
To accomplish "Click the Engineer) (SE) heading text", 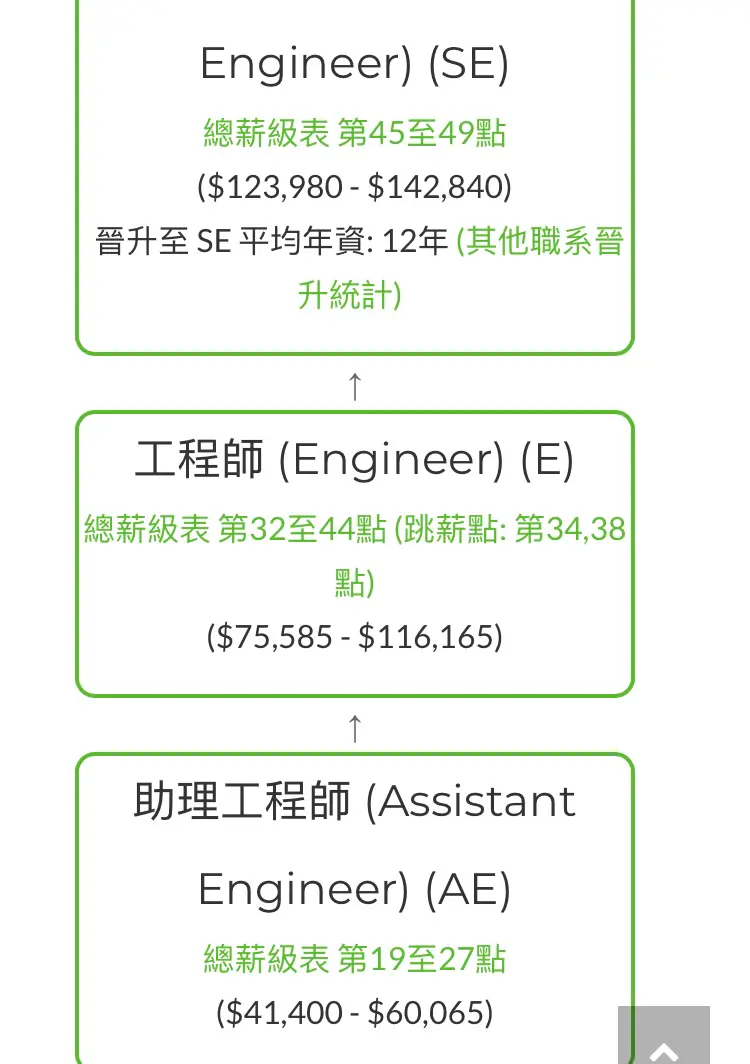I will pos(354,64).
